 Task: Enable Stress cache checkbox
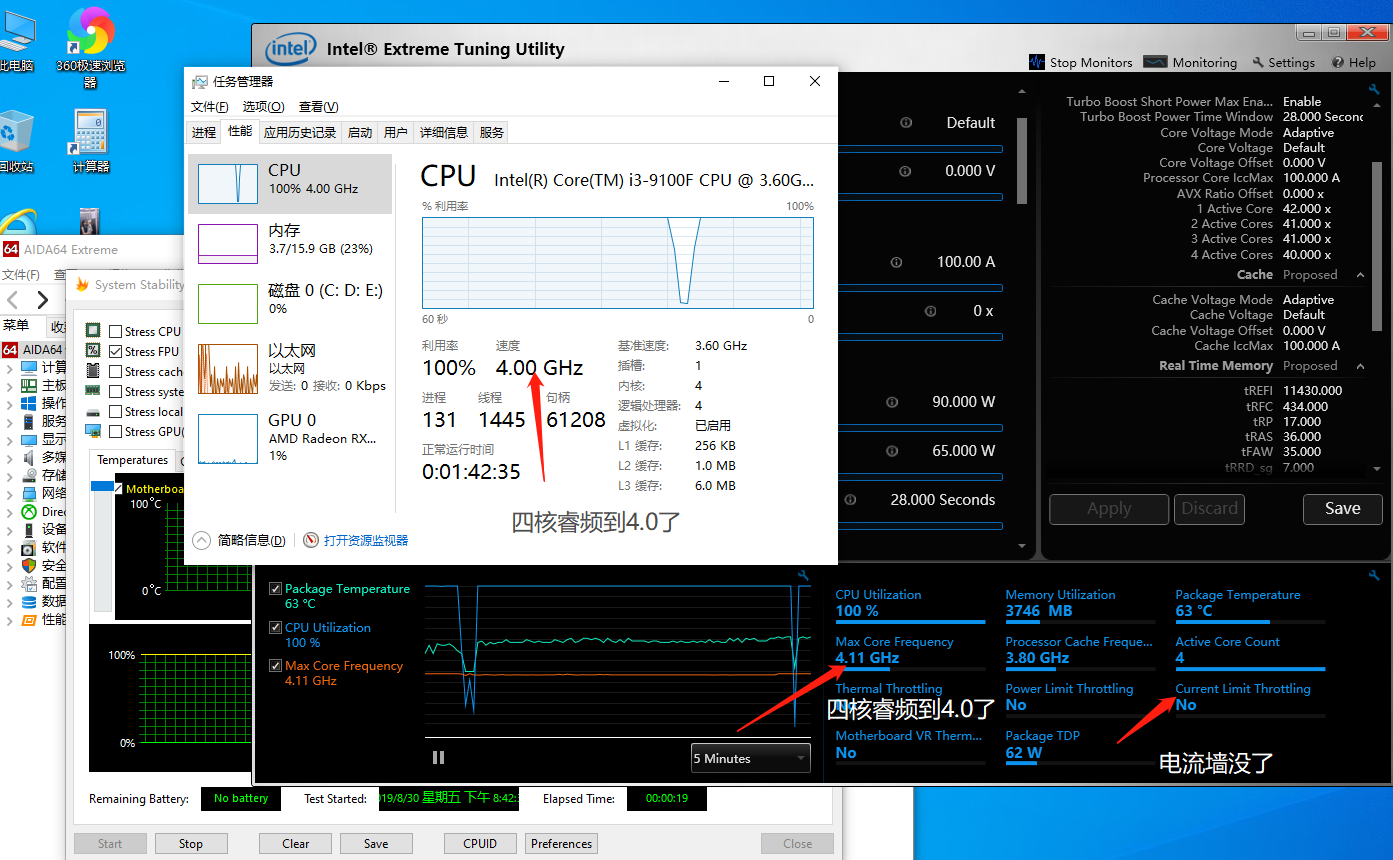tap(116, 371)
